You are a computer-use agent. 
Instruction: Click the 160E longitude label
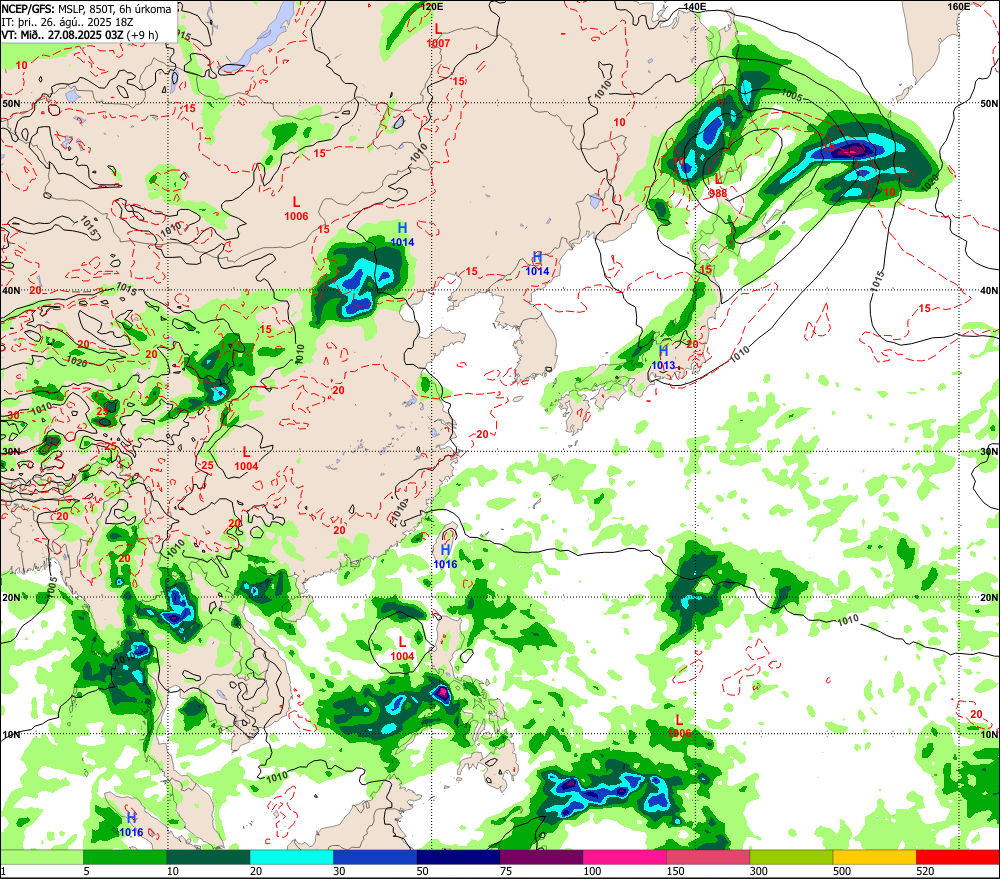click(959, 6)
